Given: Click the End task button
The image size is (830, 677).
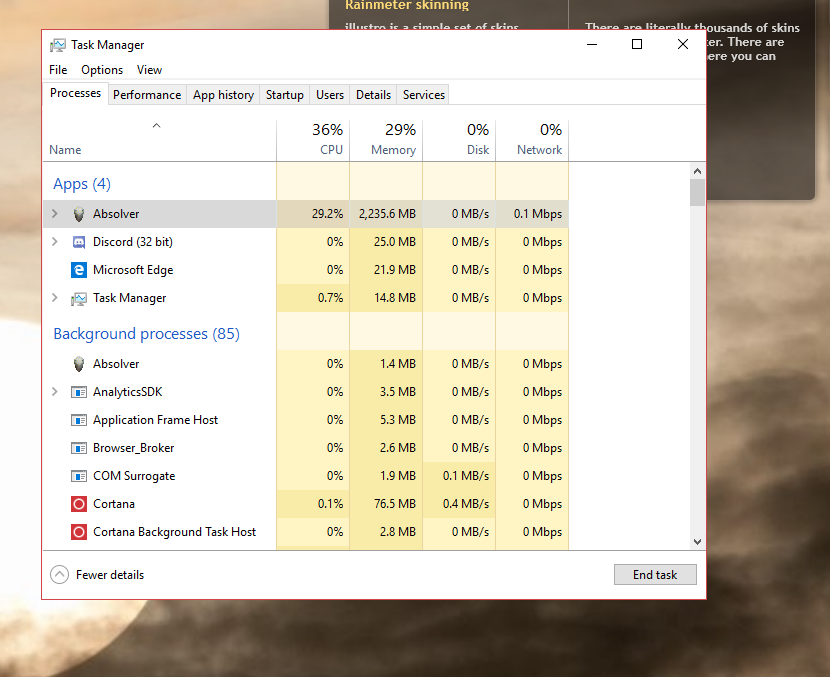Looking at the screenshot, I should pos(655,575).
